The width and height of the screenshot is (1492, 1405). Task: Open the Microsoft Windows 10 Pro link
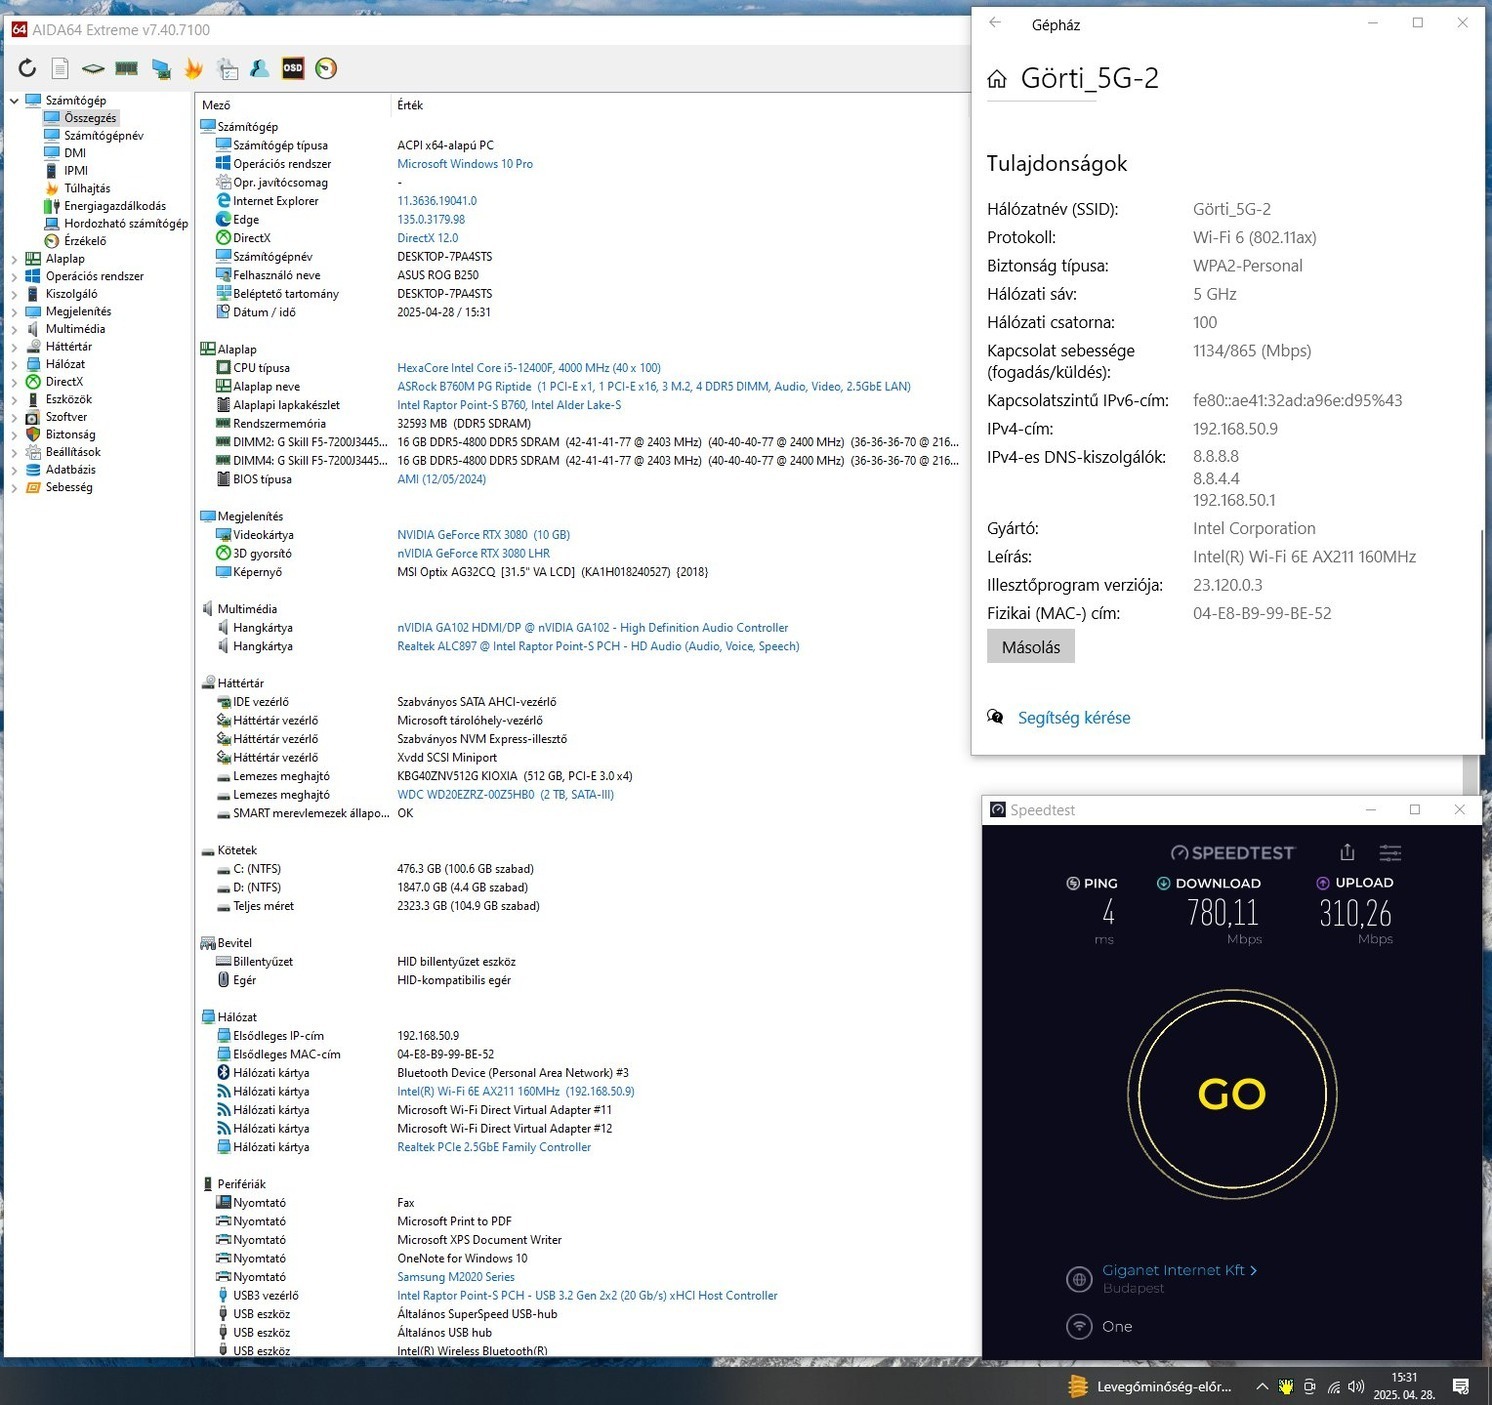pos(465,164)
